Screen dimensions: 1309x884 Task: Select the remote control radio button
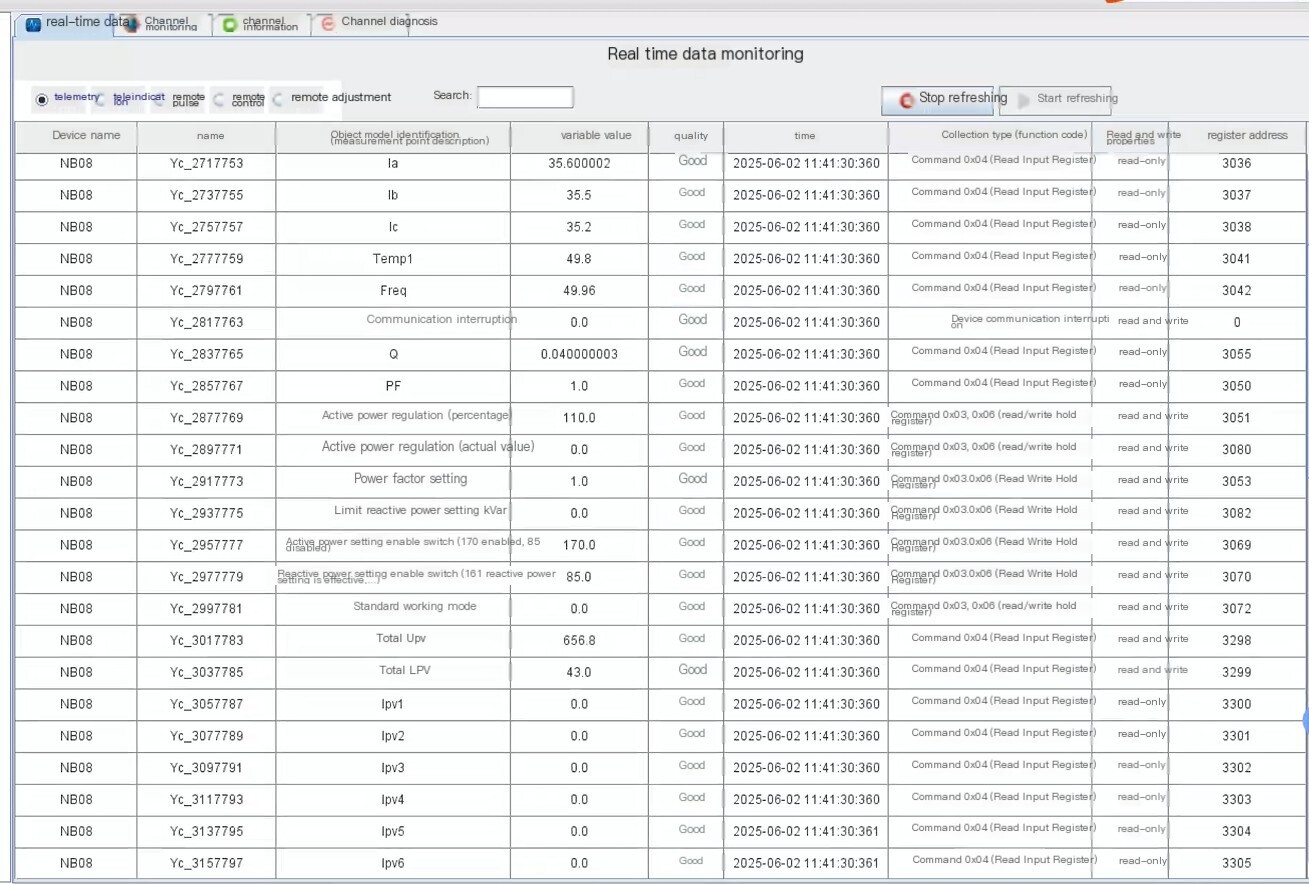click(x=219, y=99)
